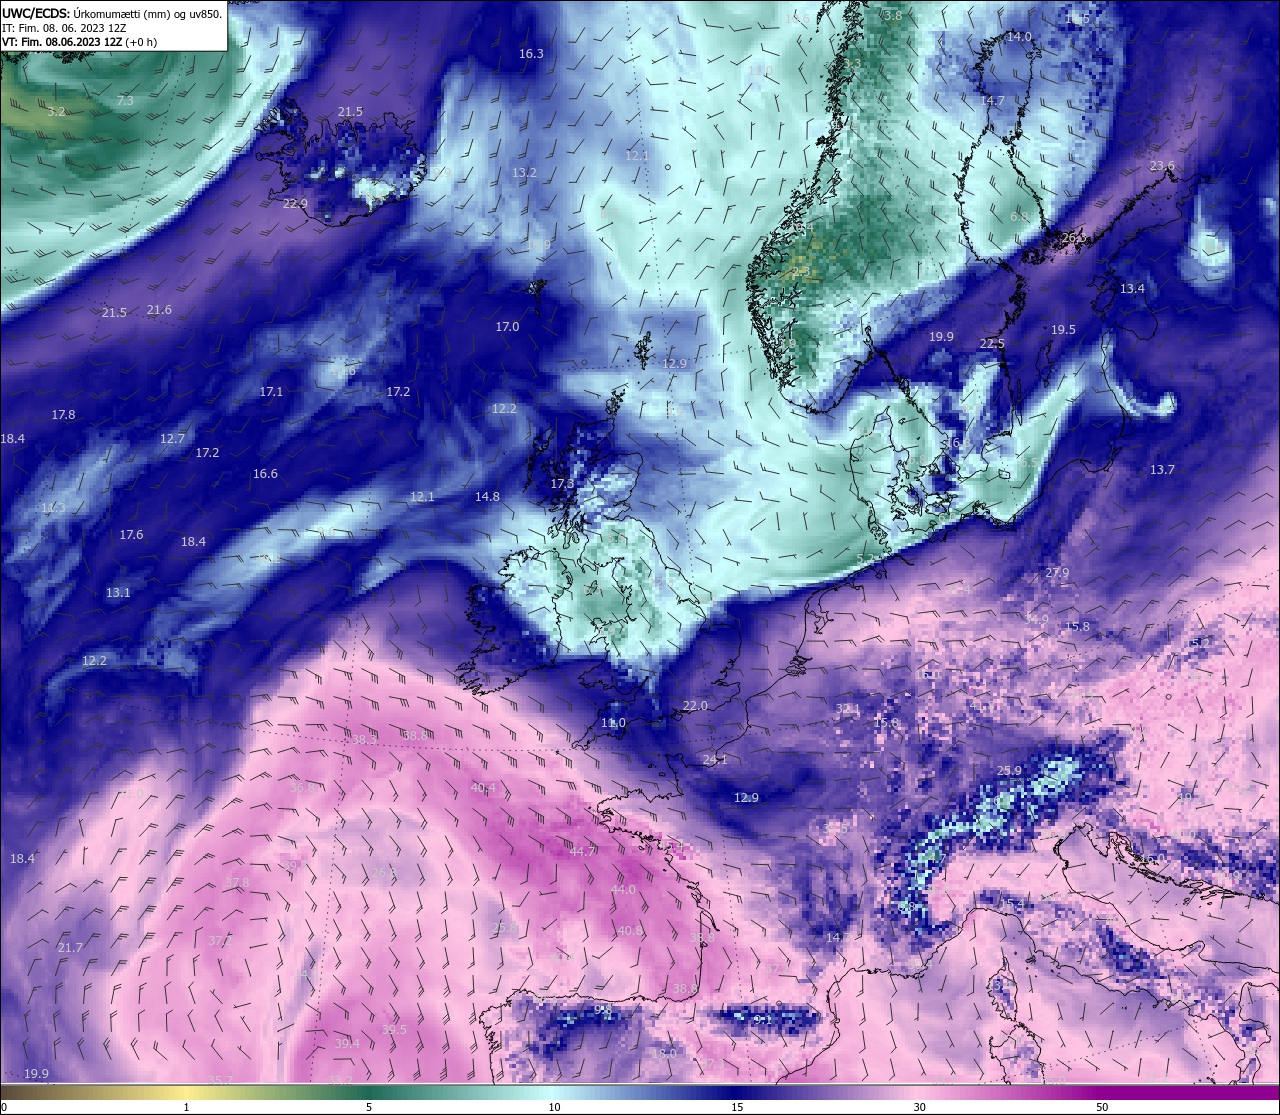Click the '44.0' value near western France
This screenshot has width=1280, height=1115.
point(622,890)
